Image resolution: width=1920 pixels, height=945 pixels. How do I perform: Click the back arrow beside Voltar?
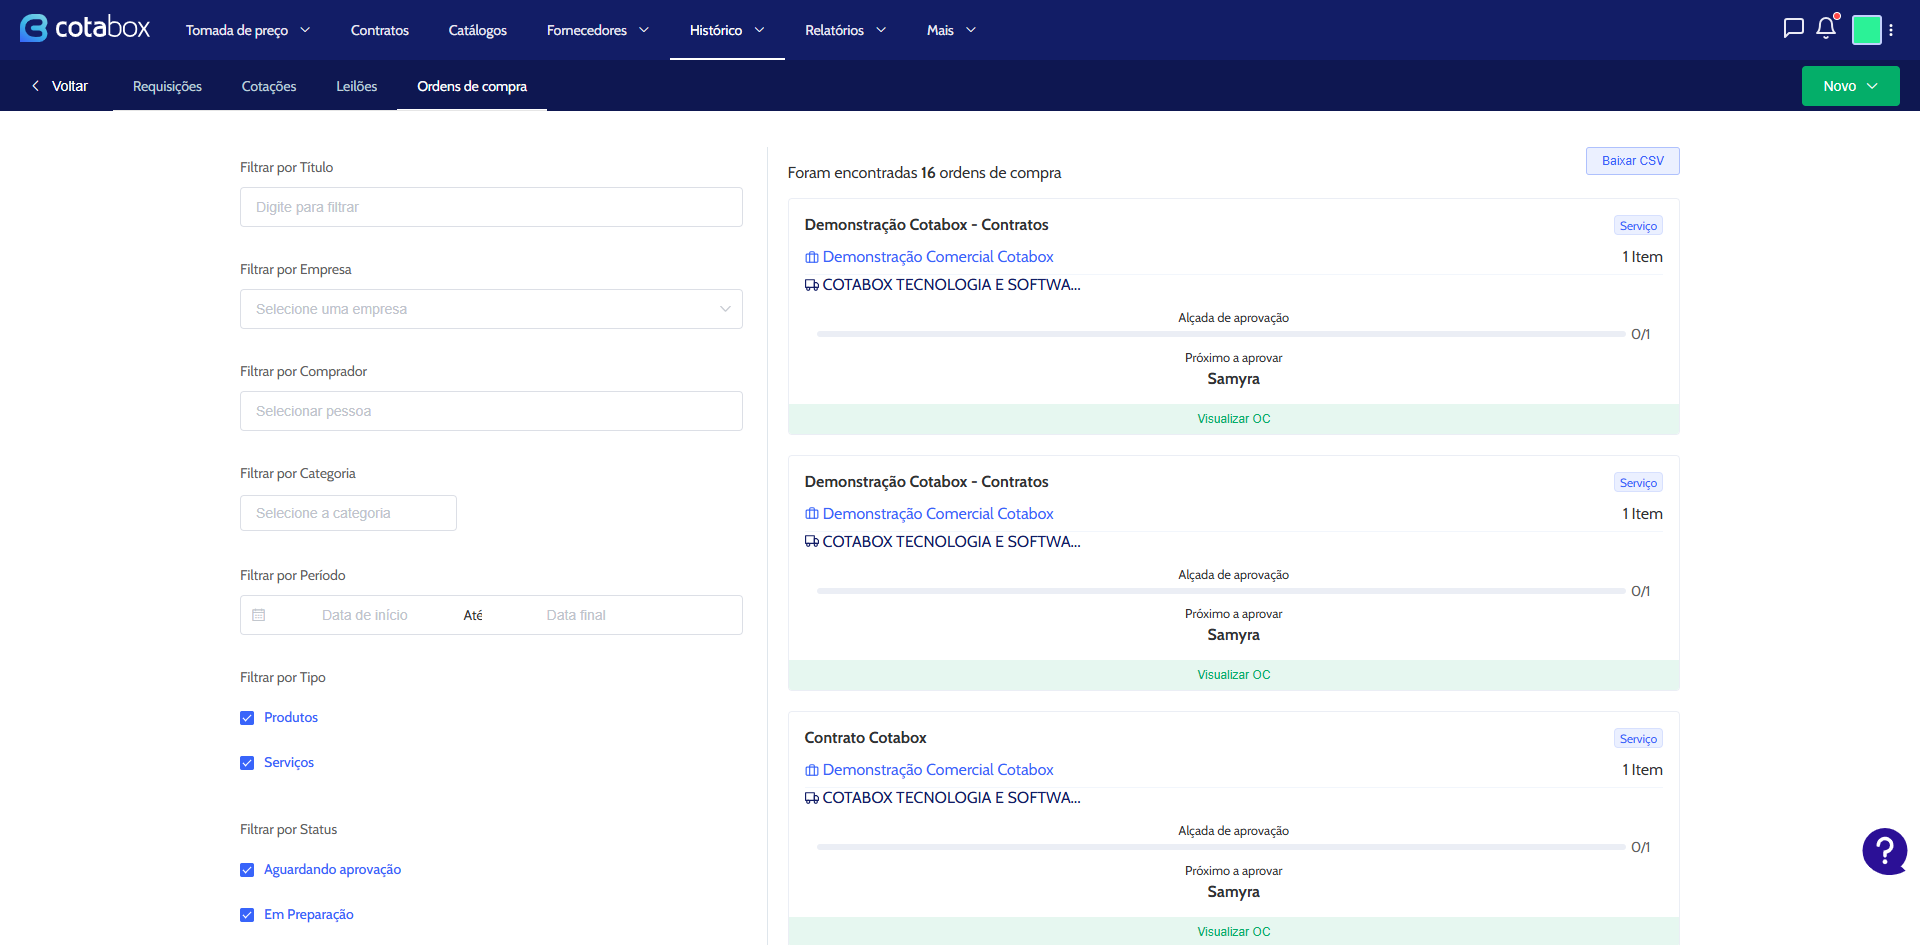[36, 86]
